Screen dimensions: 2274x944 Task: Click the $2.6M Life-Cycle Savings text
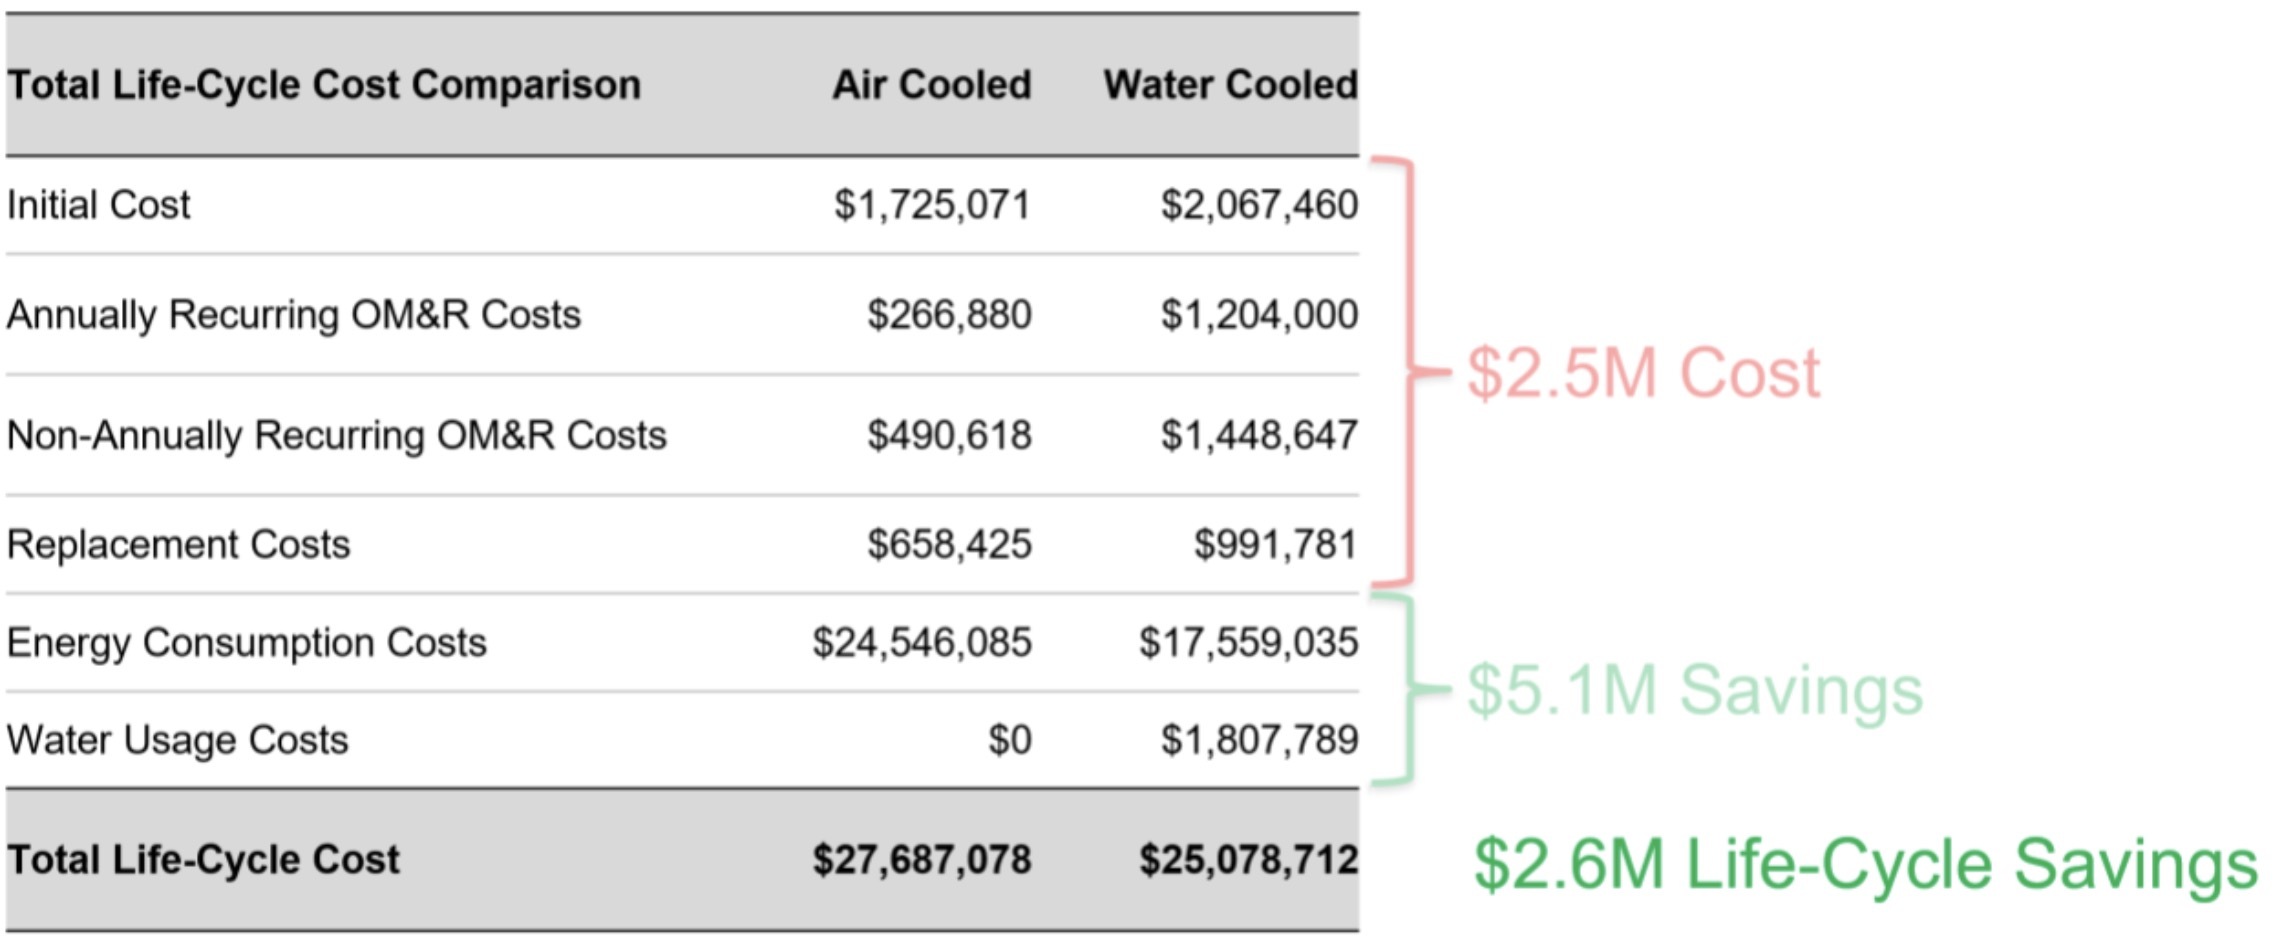[x=1865, y=864]
